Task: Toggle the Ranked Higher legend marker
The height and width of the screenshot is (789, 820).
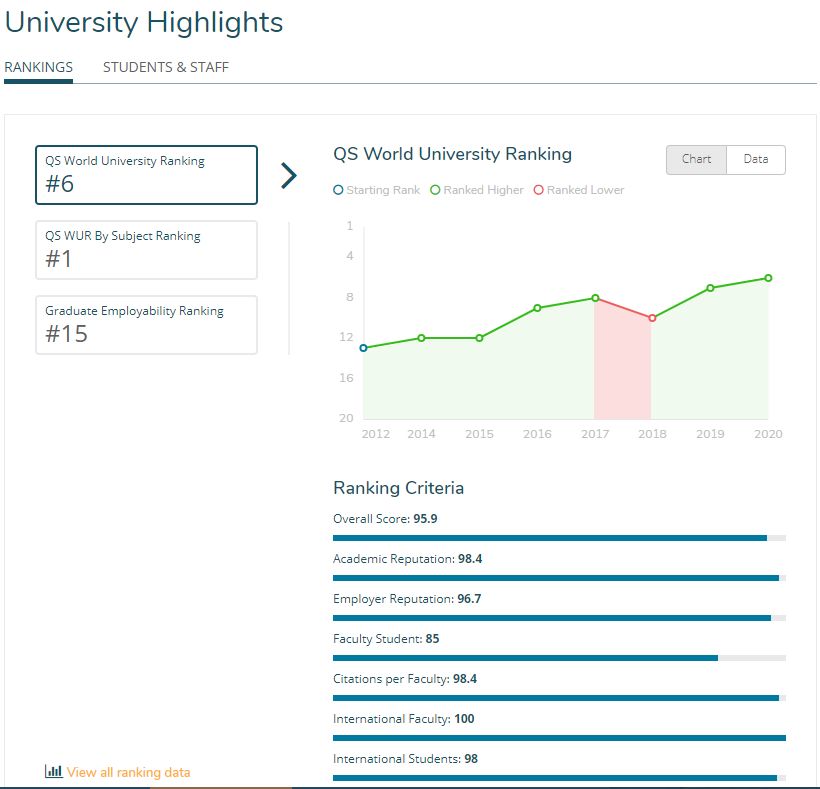Action: click(x=435, y=190)
